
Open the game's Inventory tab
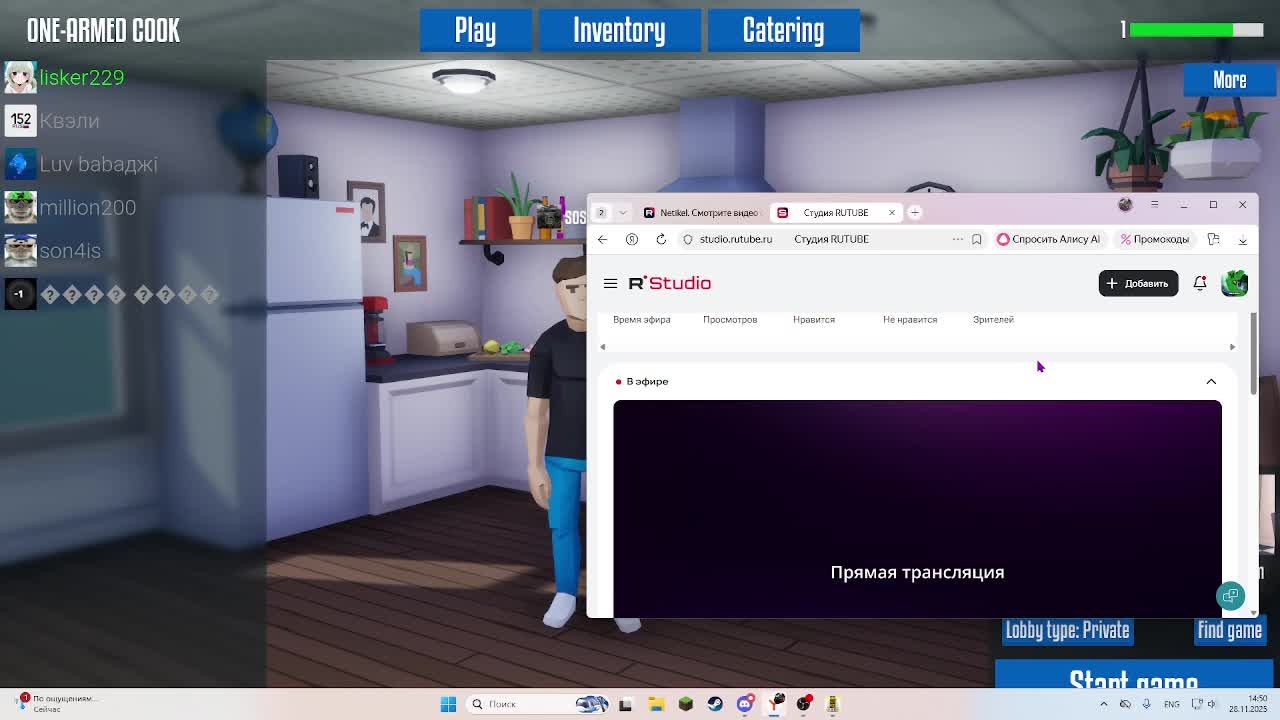point(619,30)
